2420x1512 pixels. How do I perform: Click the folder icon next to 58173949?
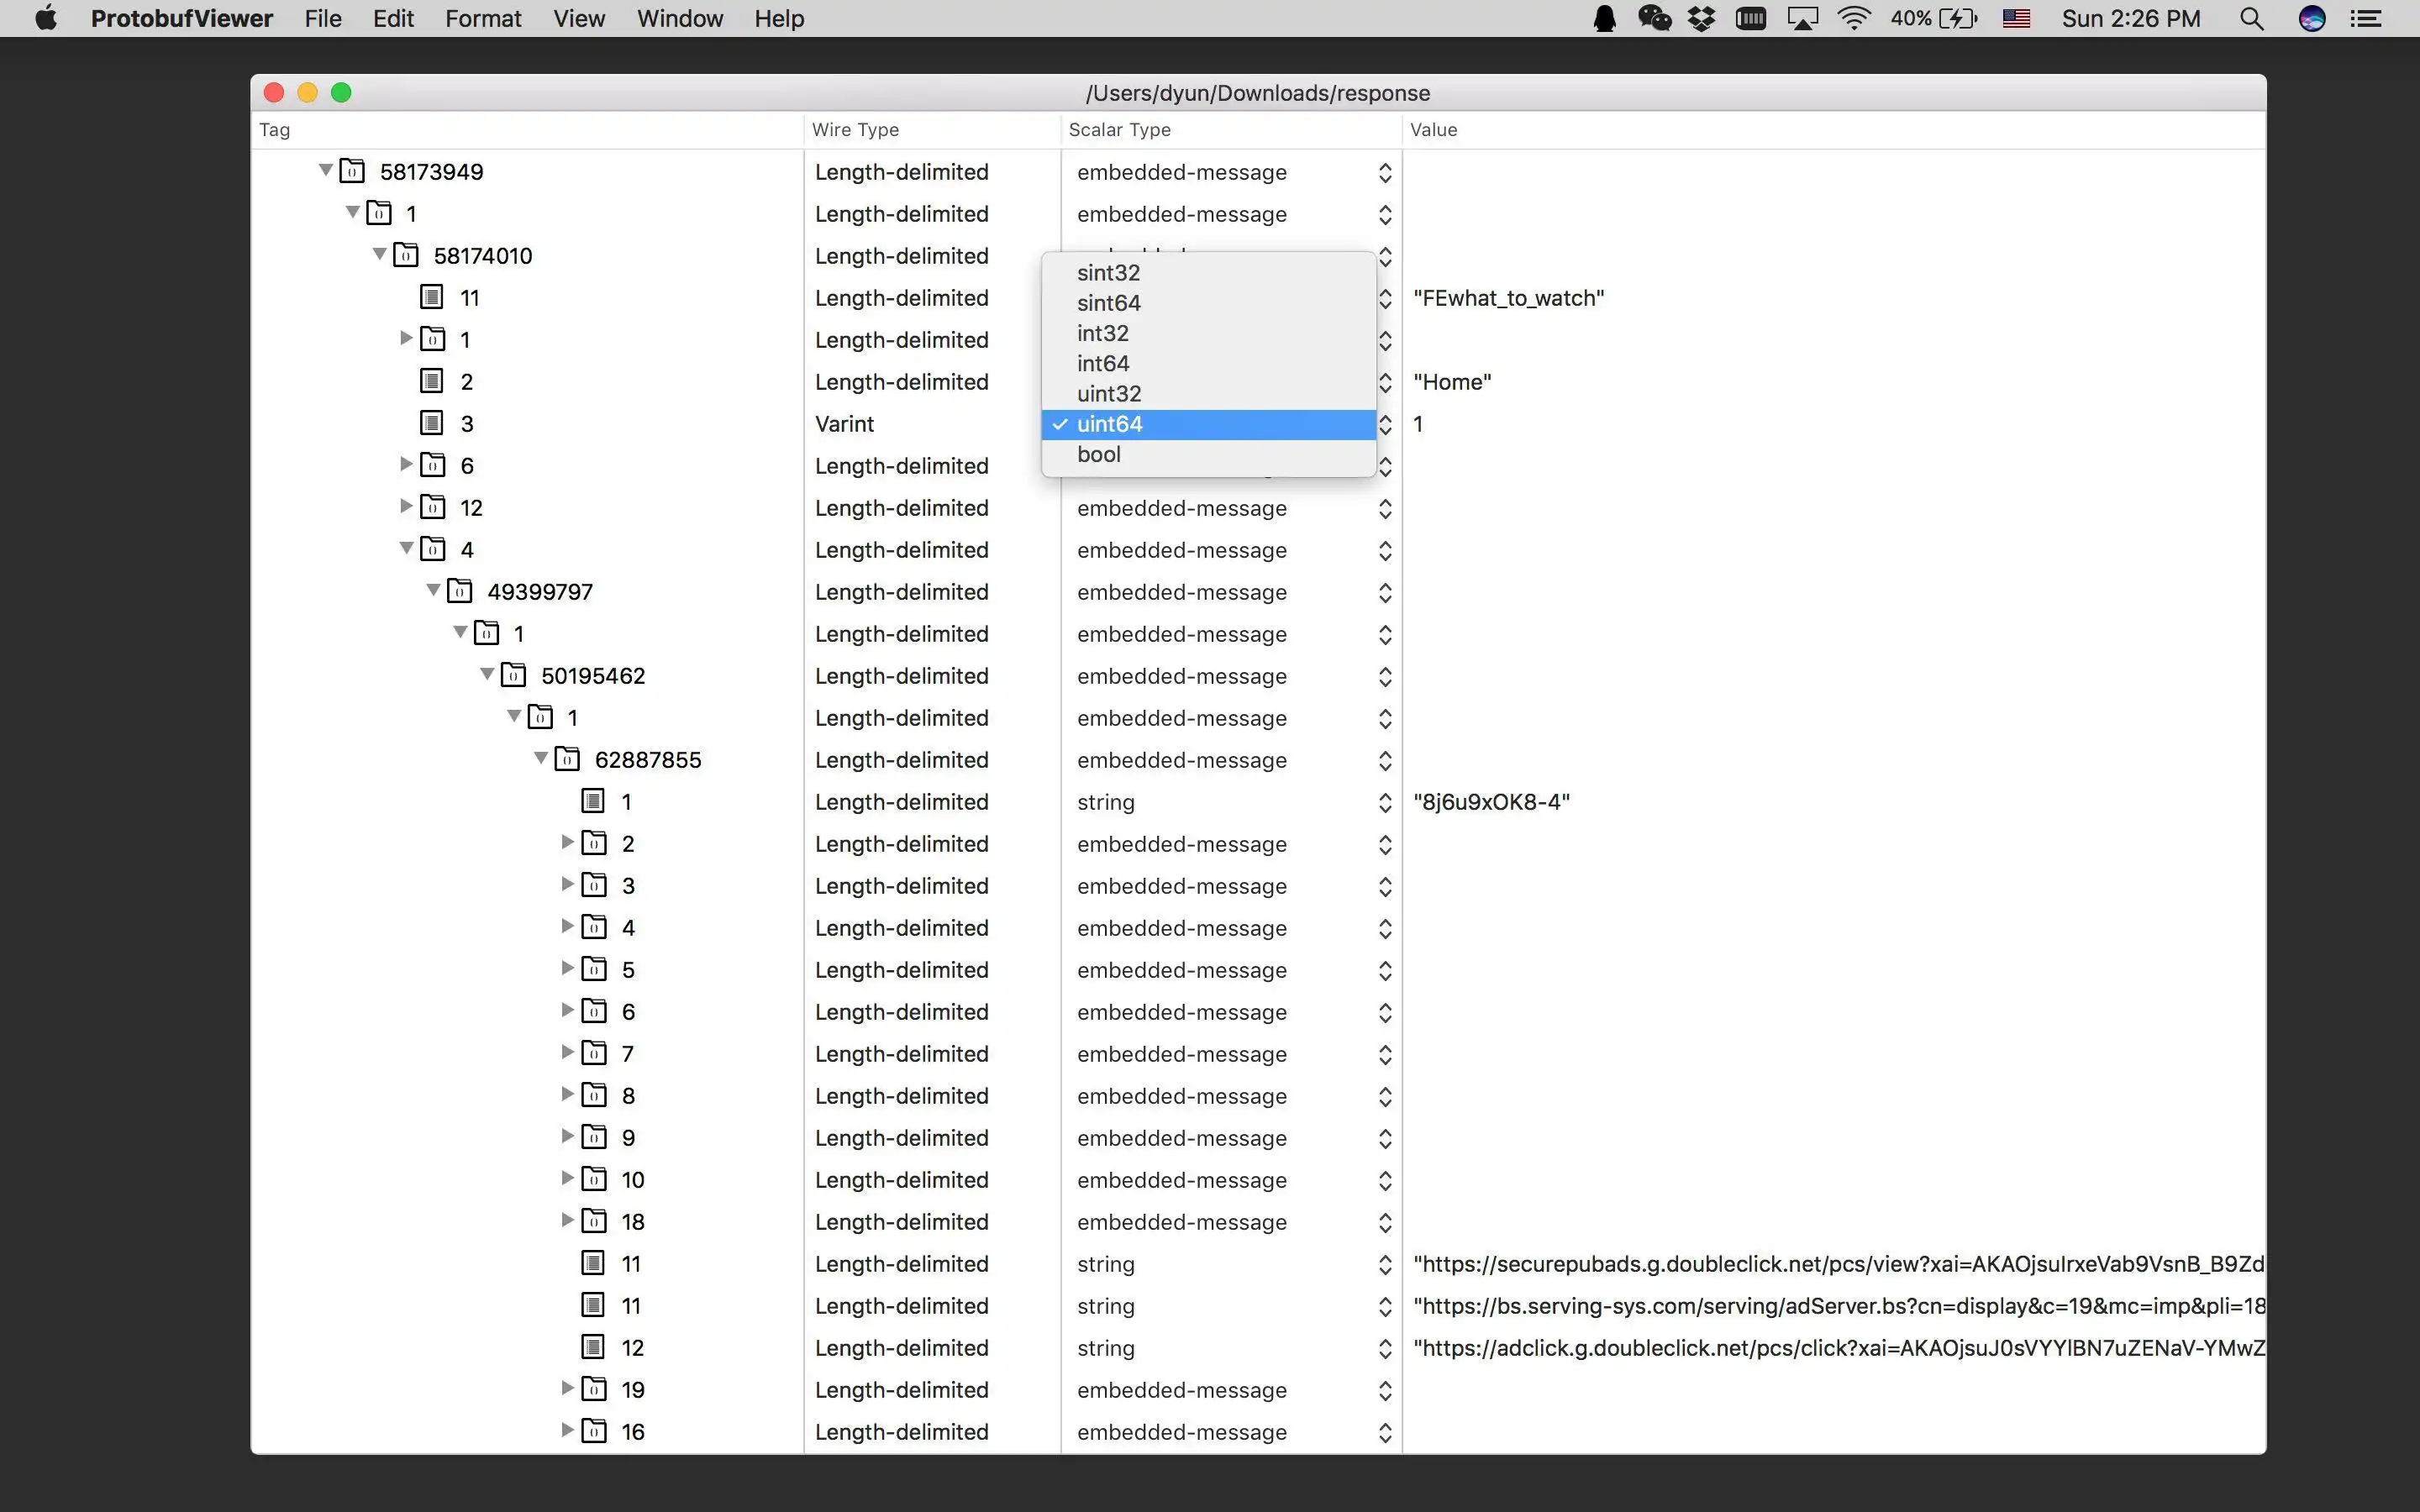[352, 171]
